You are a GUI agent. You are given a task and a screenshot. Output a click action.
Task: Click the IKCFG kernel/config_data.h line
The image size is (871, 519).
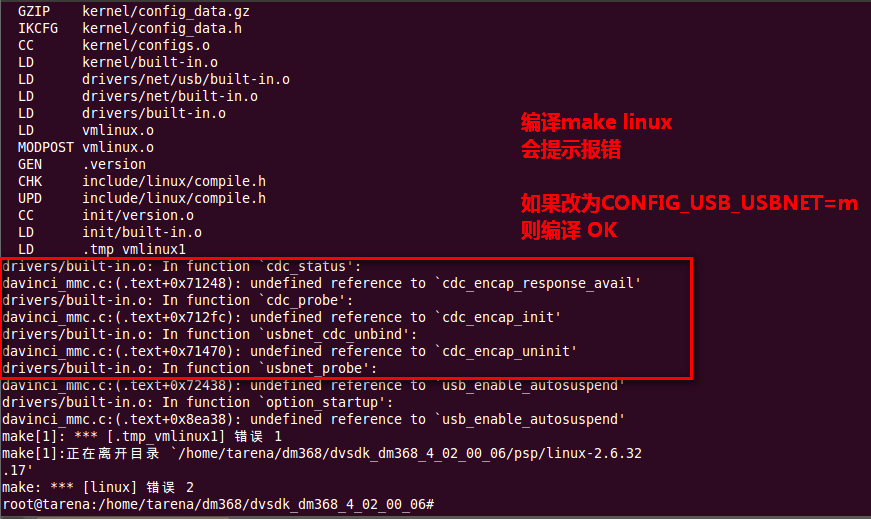click(129, 28)
